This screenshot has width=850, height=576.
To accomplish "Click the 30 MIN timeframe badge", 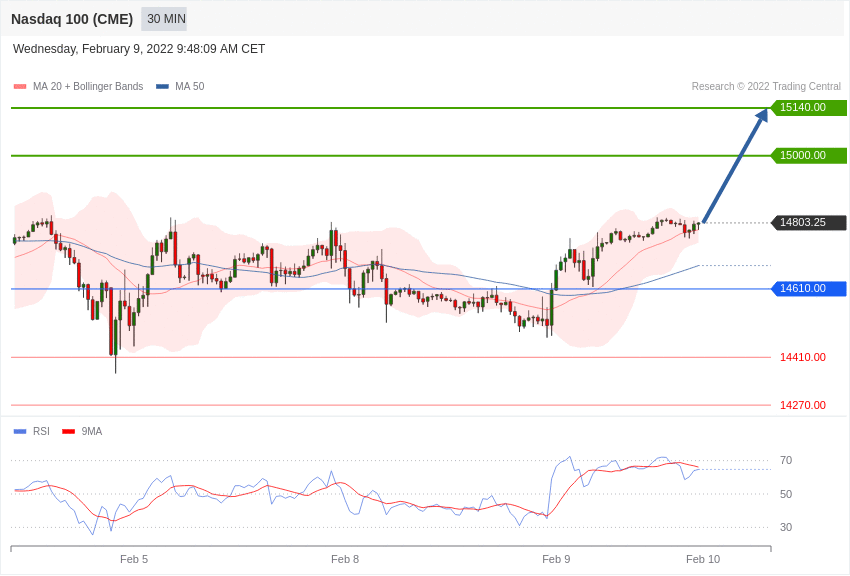I will [164, 19].
